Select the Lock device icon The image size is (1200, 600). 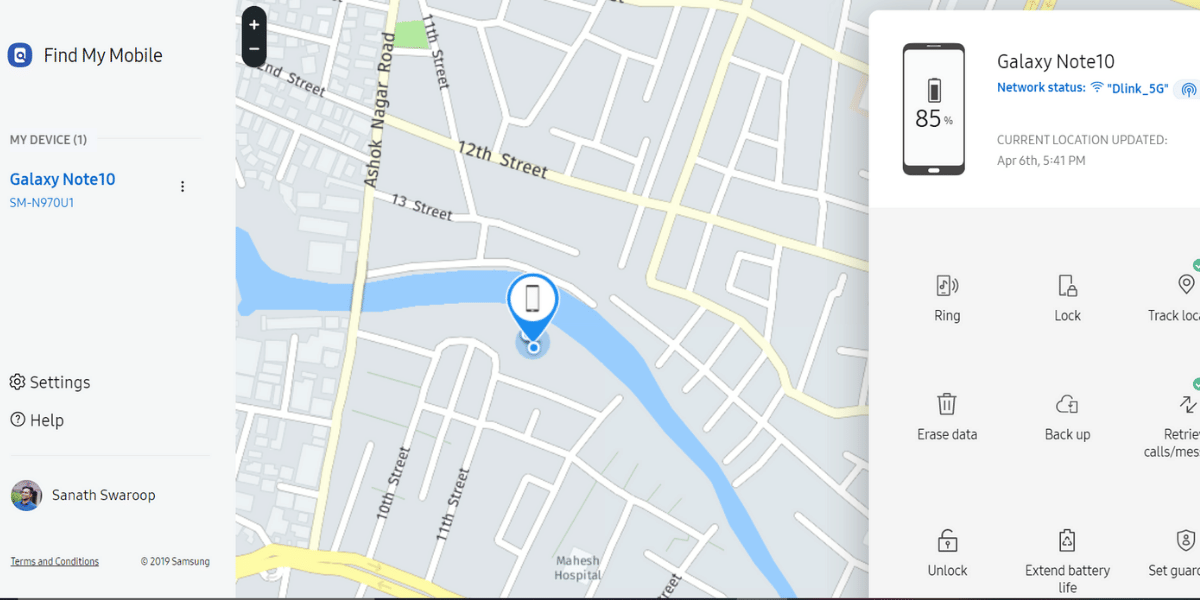coord(1067,286)
